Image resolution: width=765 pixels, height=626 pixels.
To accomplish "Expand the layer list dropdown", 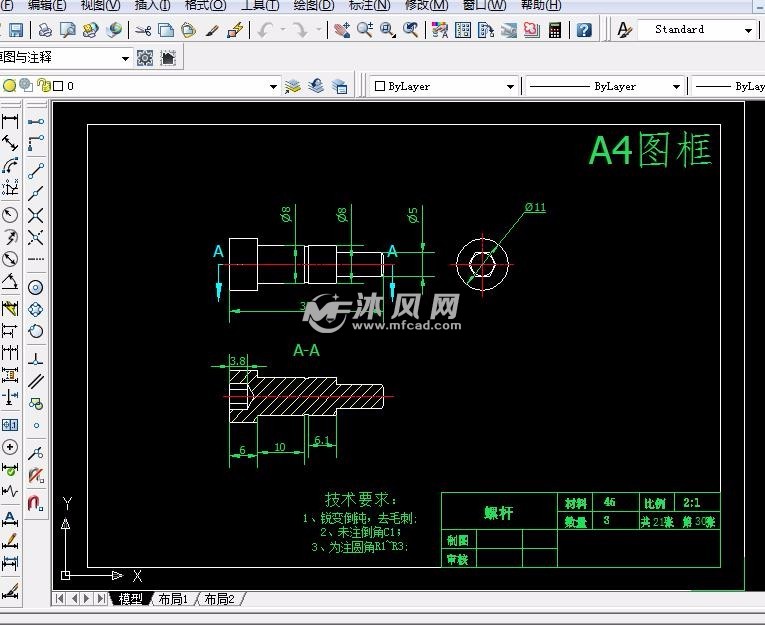I will (273, 87).
